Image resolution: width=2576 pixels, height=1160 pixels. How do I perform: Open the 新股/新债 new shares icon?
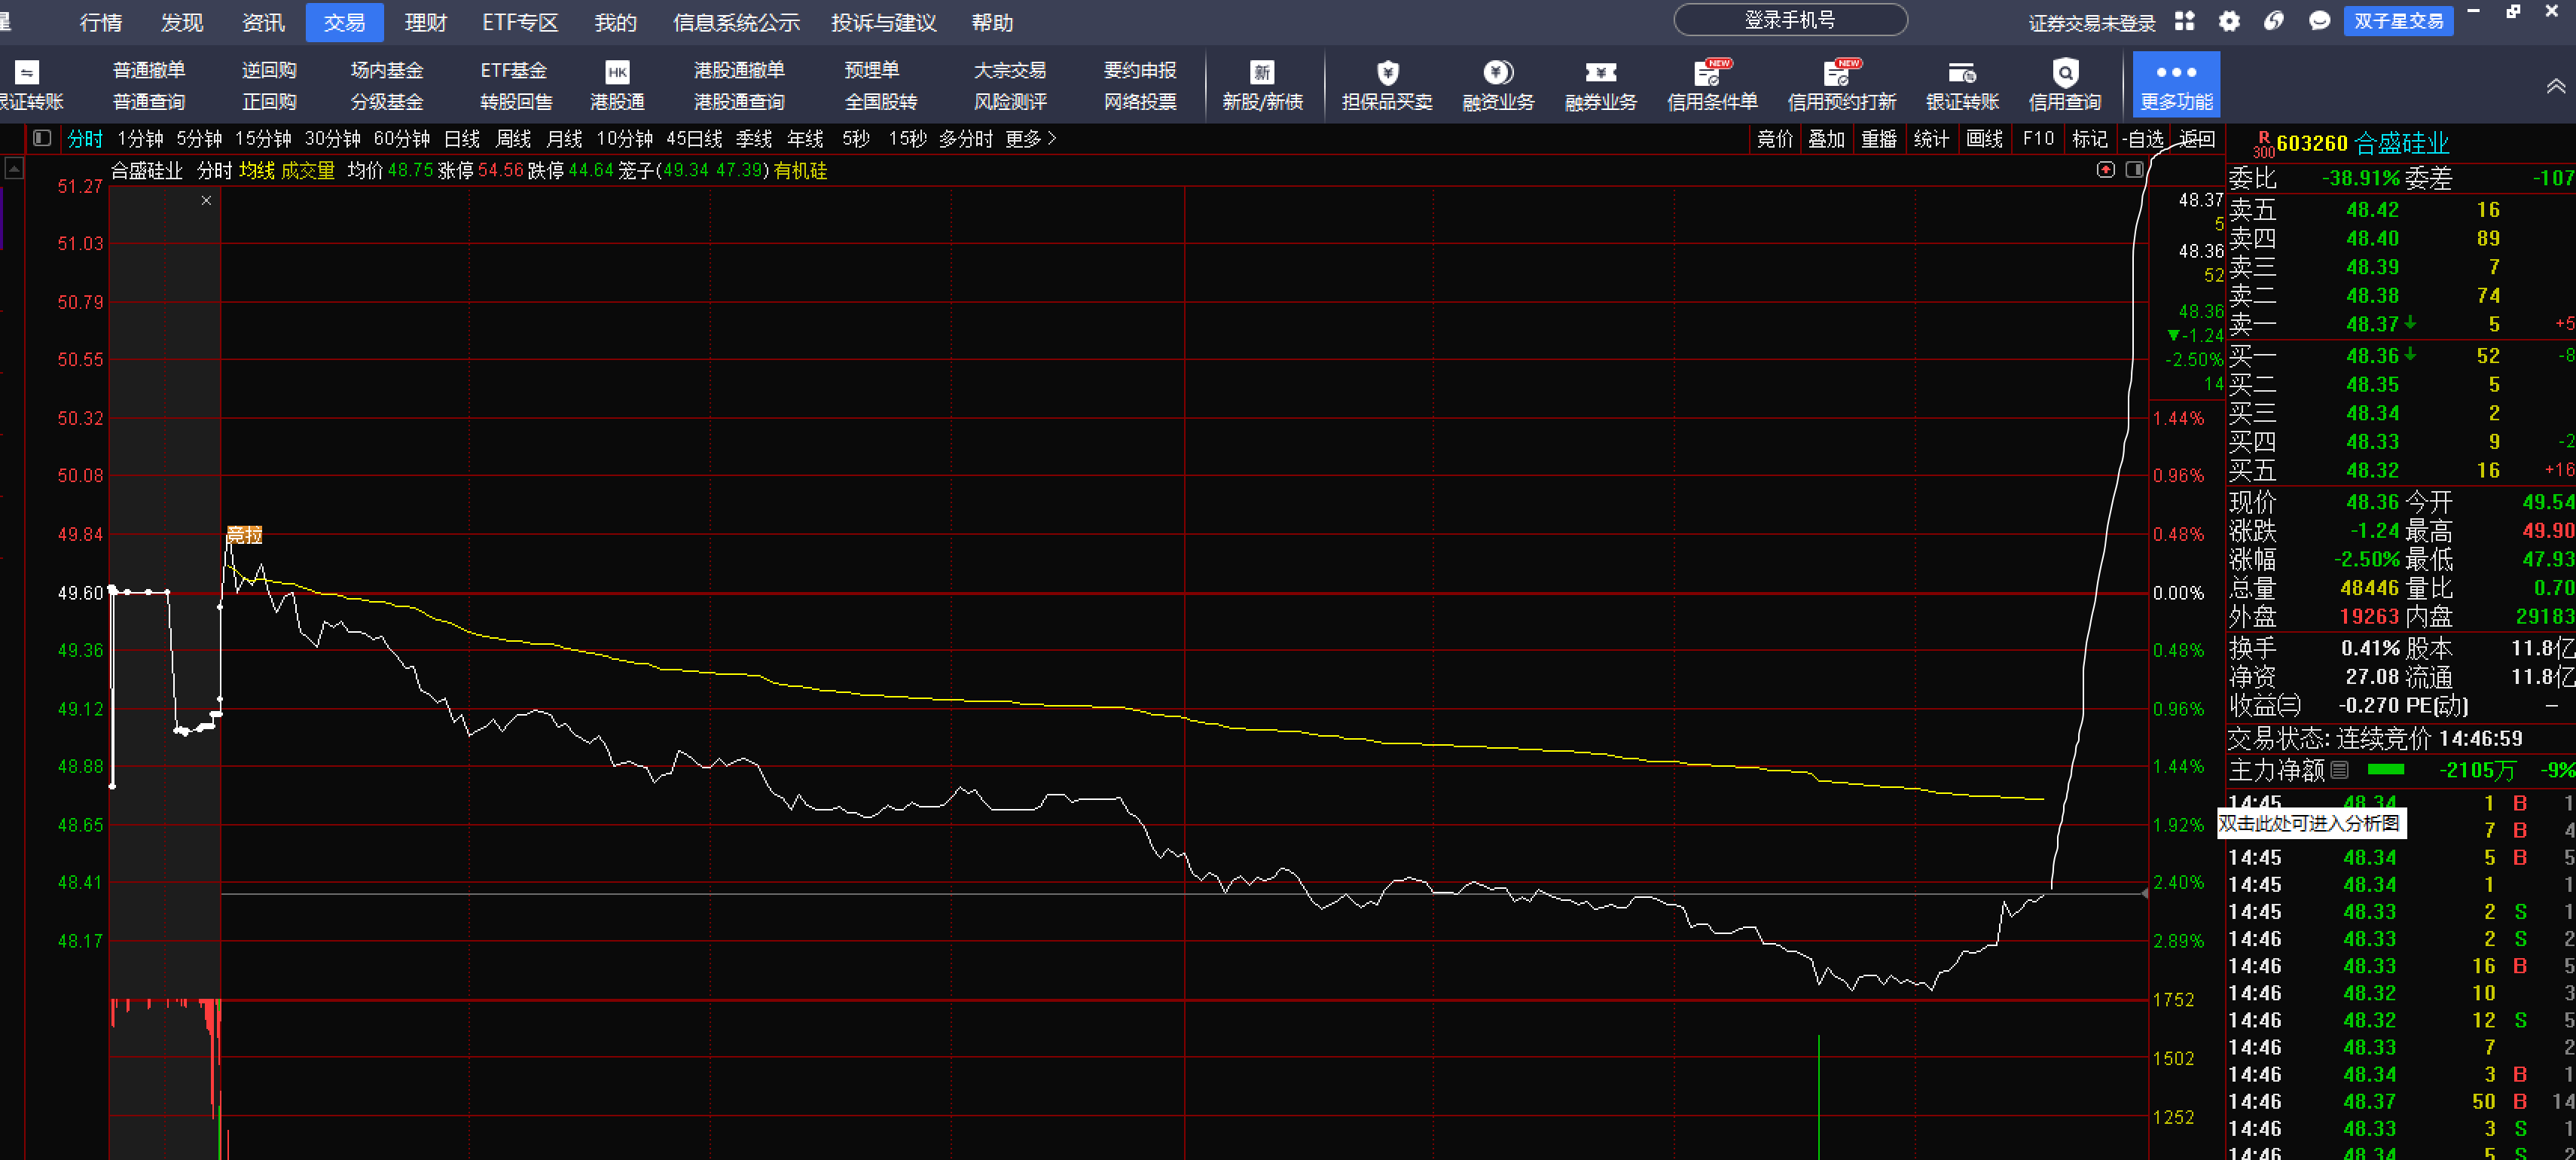coord(1262,73)
